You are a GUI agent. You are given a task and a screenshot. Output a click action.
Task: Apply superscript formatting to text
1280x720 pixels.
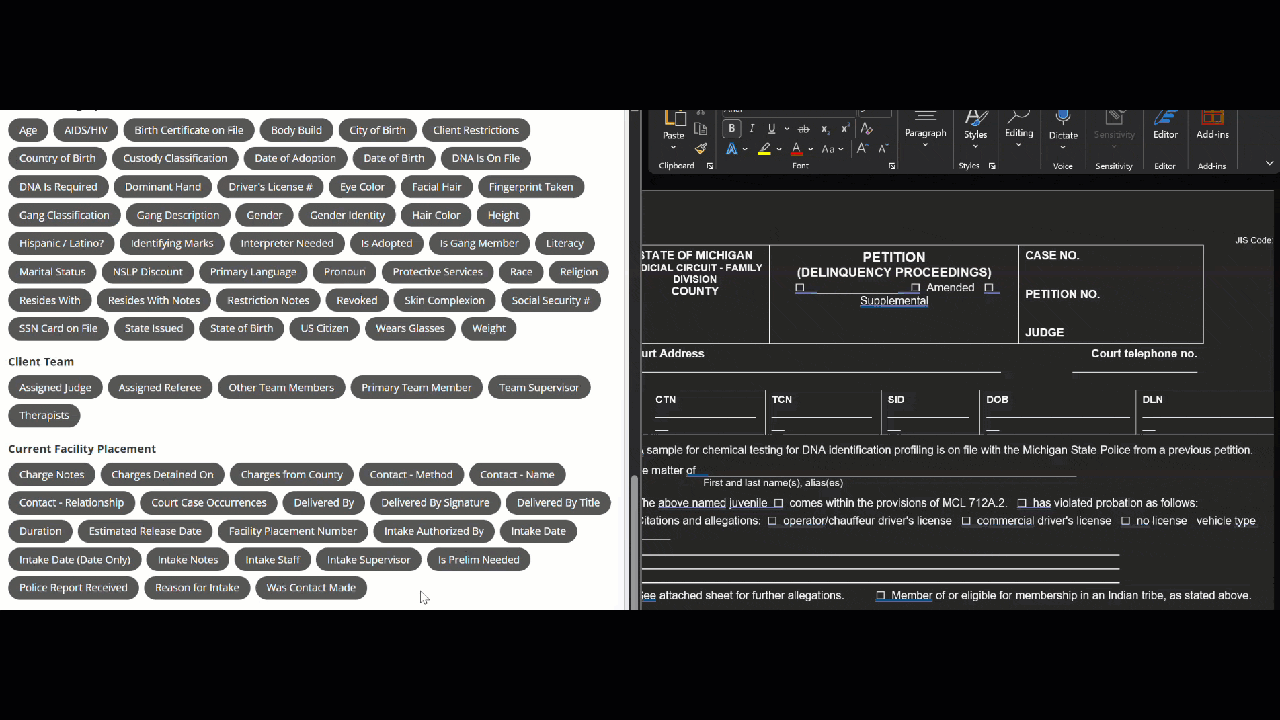click(x=845, y=129)
